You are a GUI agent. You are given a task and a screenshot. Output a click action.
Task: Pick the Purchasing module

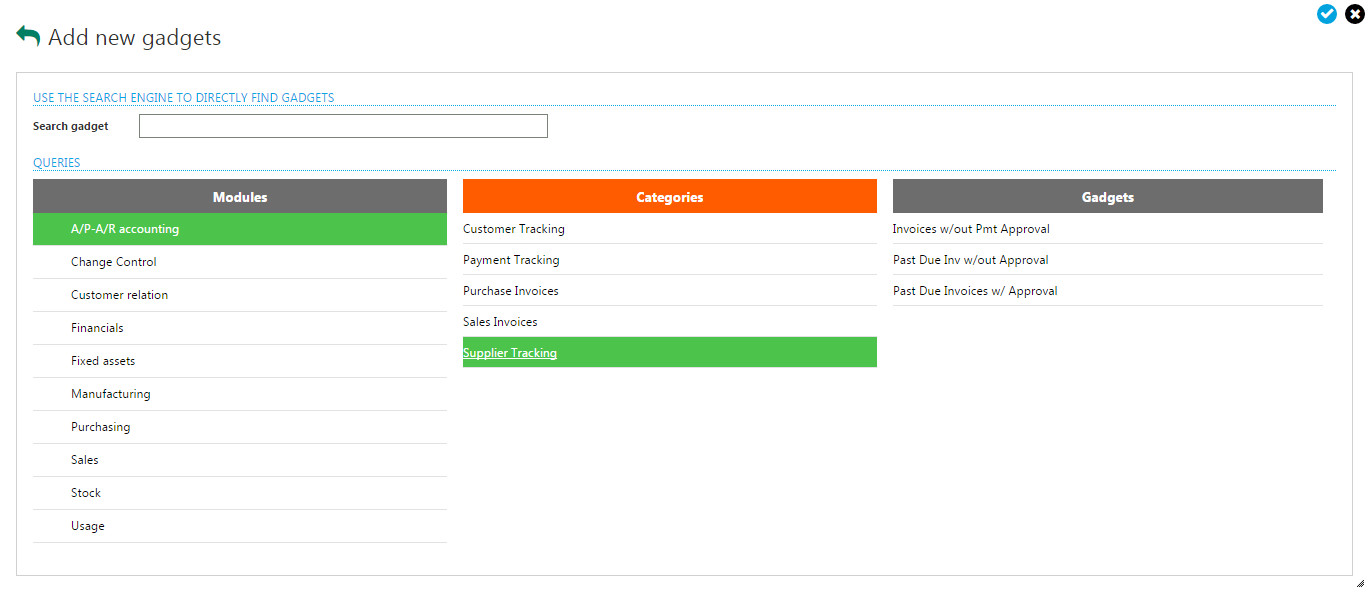point(101,427)
